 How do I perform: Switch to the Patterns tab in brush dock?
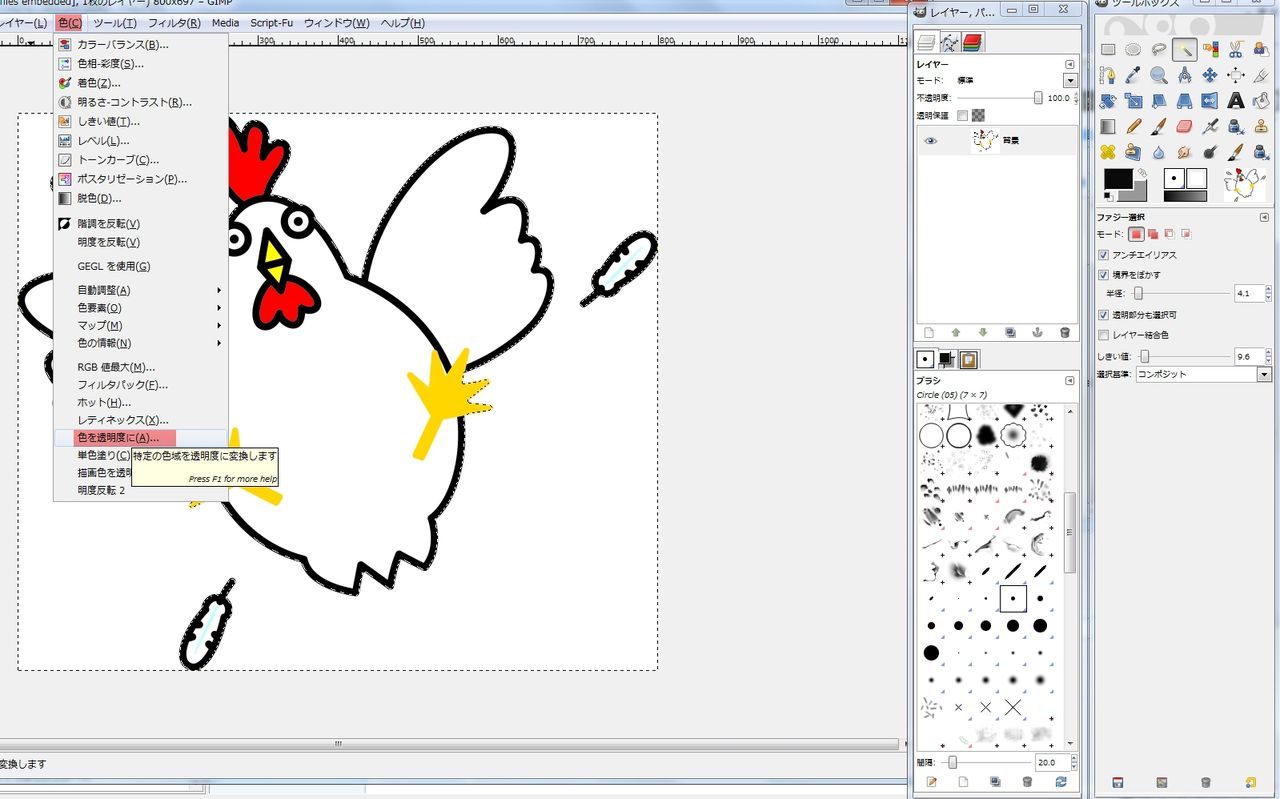pyautogui.click(x=968, y=360)
